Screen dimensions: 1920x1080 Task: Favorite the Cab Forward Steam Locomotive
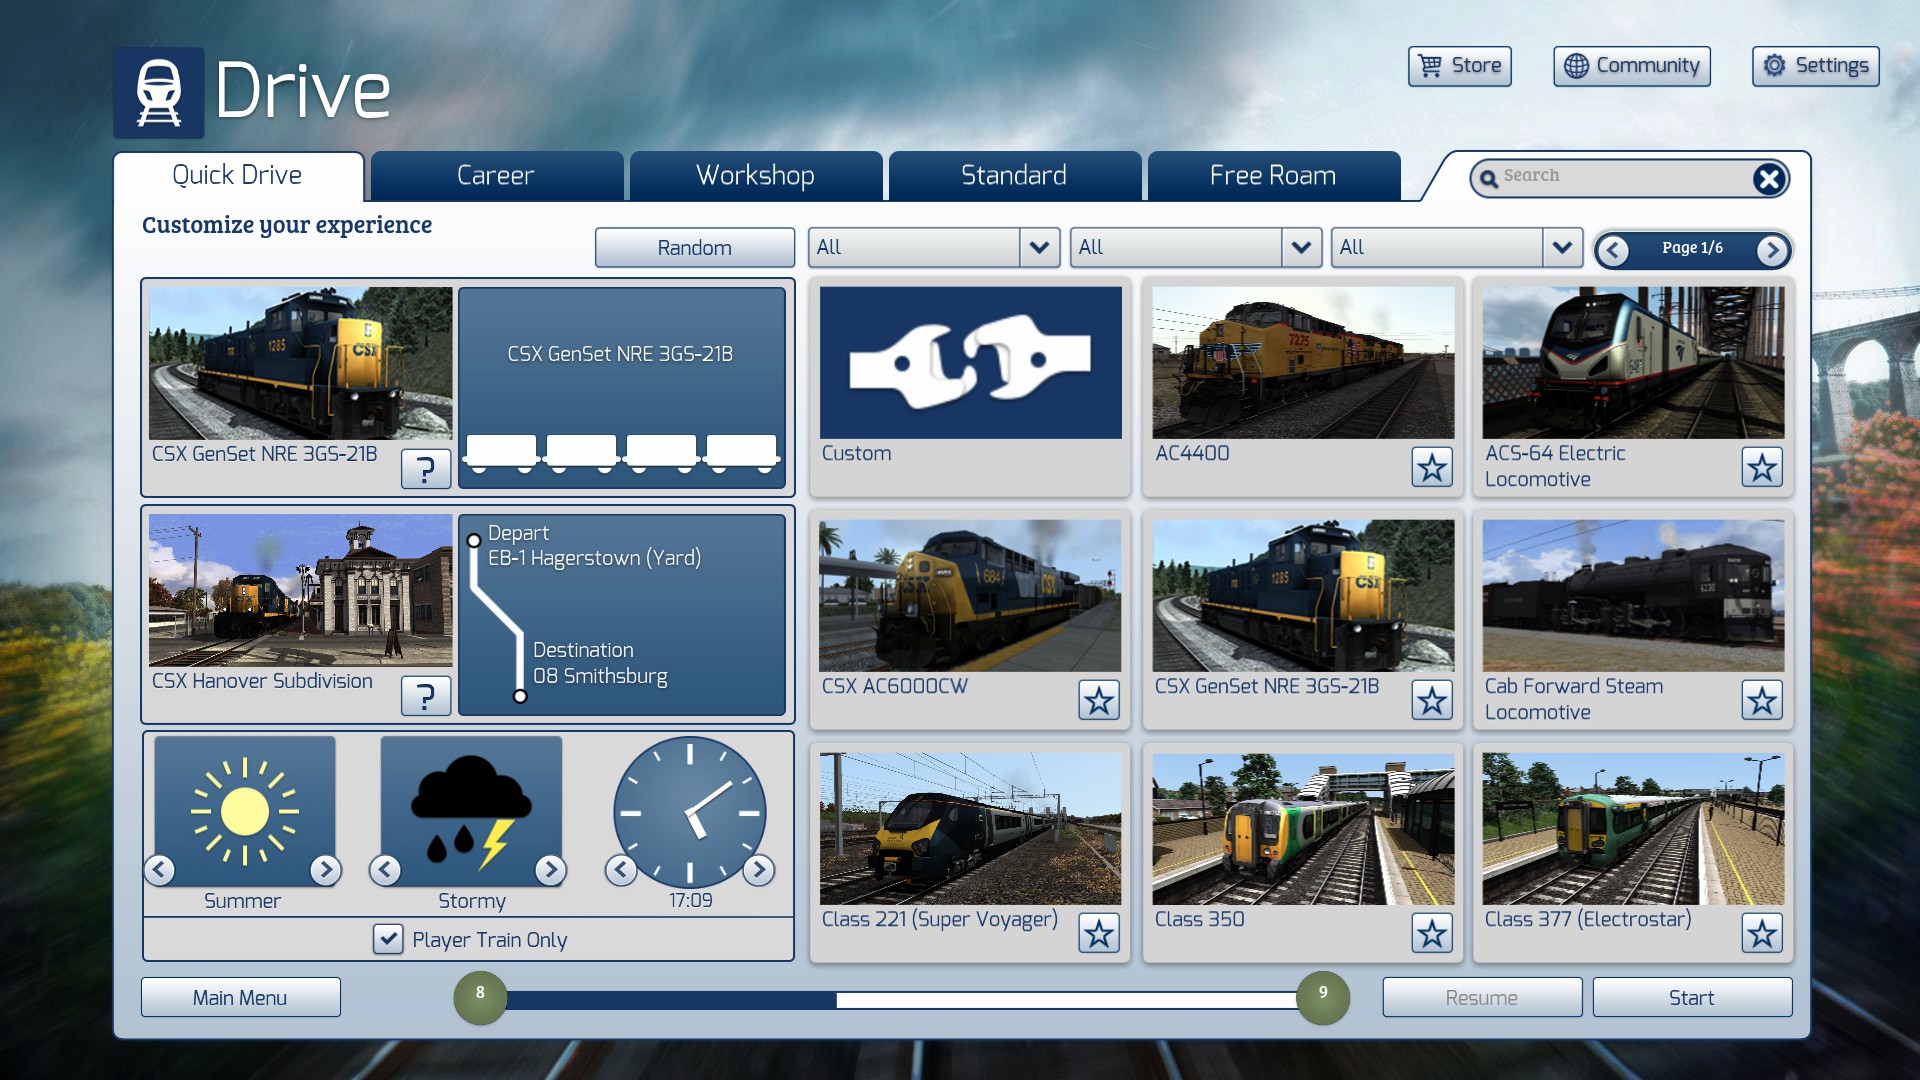pyautogui.click(x=1762, y=700)
